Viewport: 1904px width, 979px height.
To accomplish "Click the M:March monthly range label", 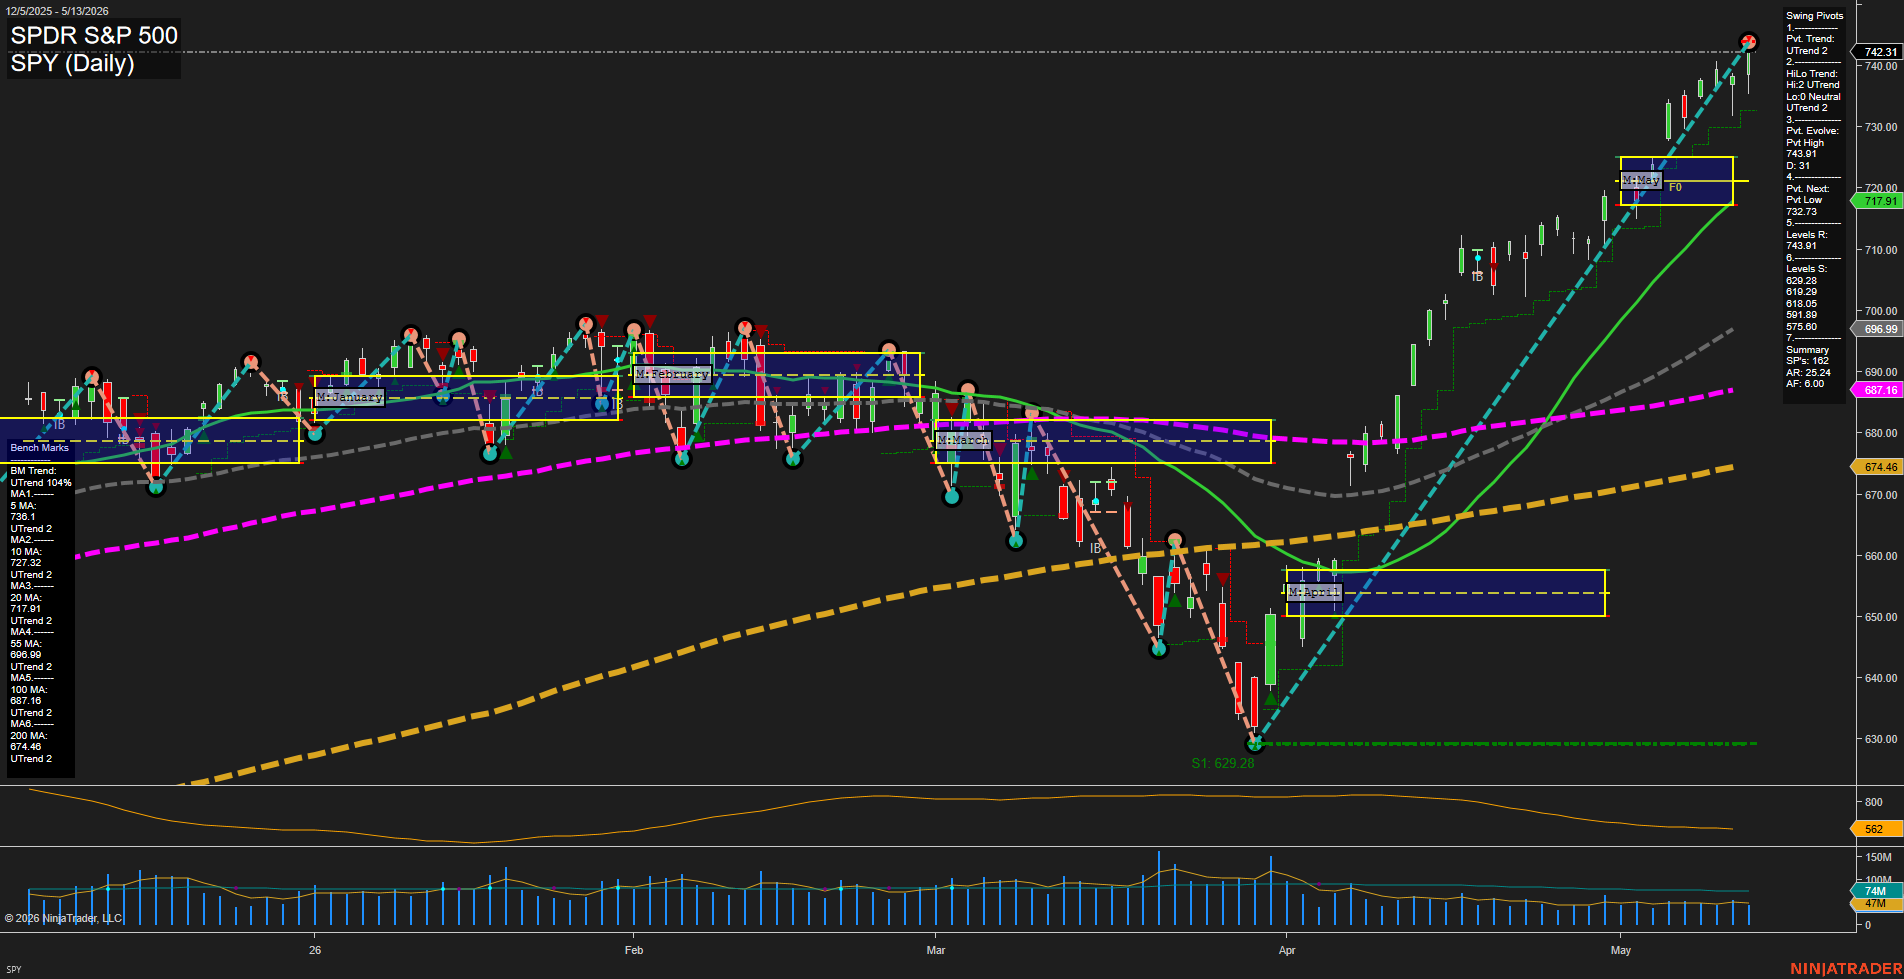I will pos(963,440).
